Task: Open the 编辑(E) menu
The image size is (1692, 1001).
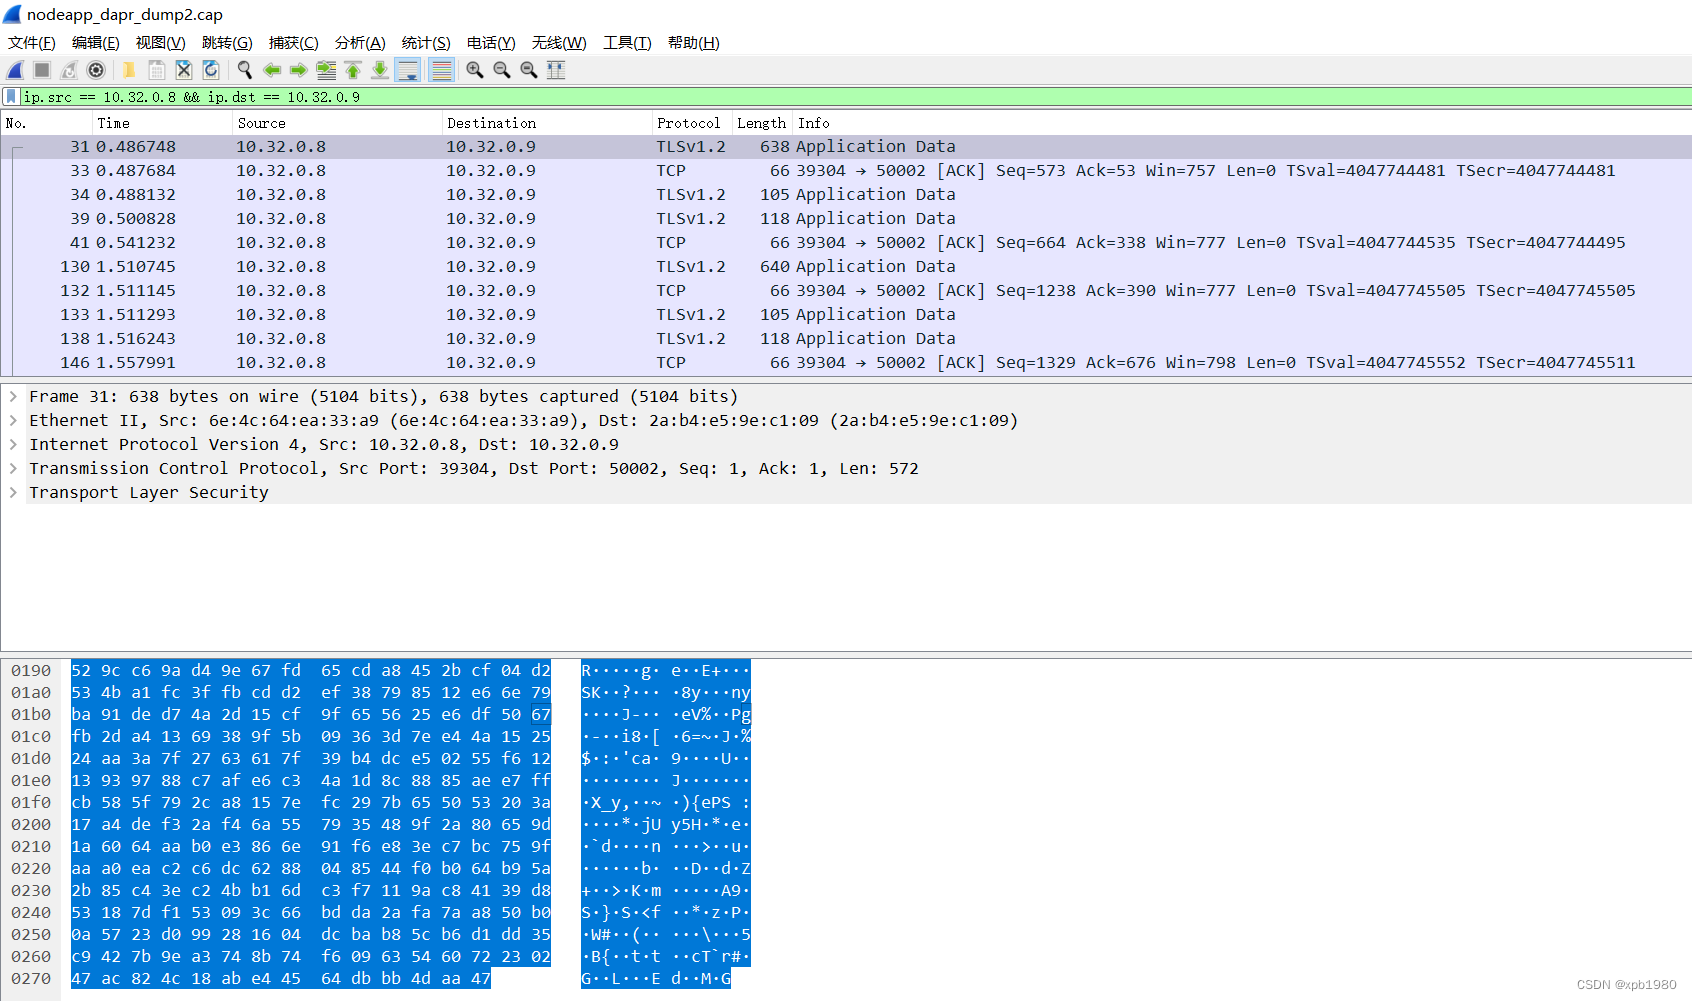Action: tap(95, 43)
